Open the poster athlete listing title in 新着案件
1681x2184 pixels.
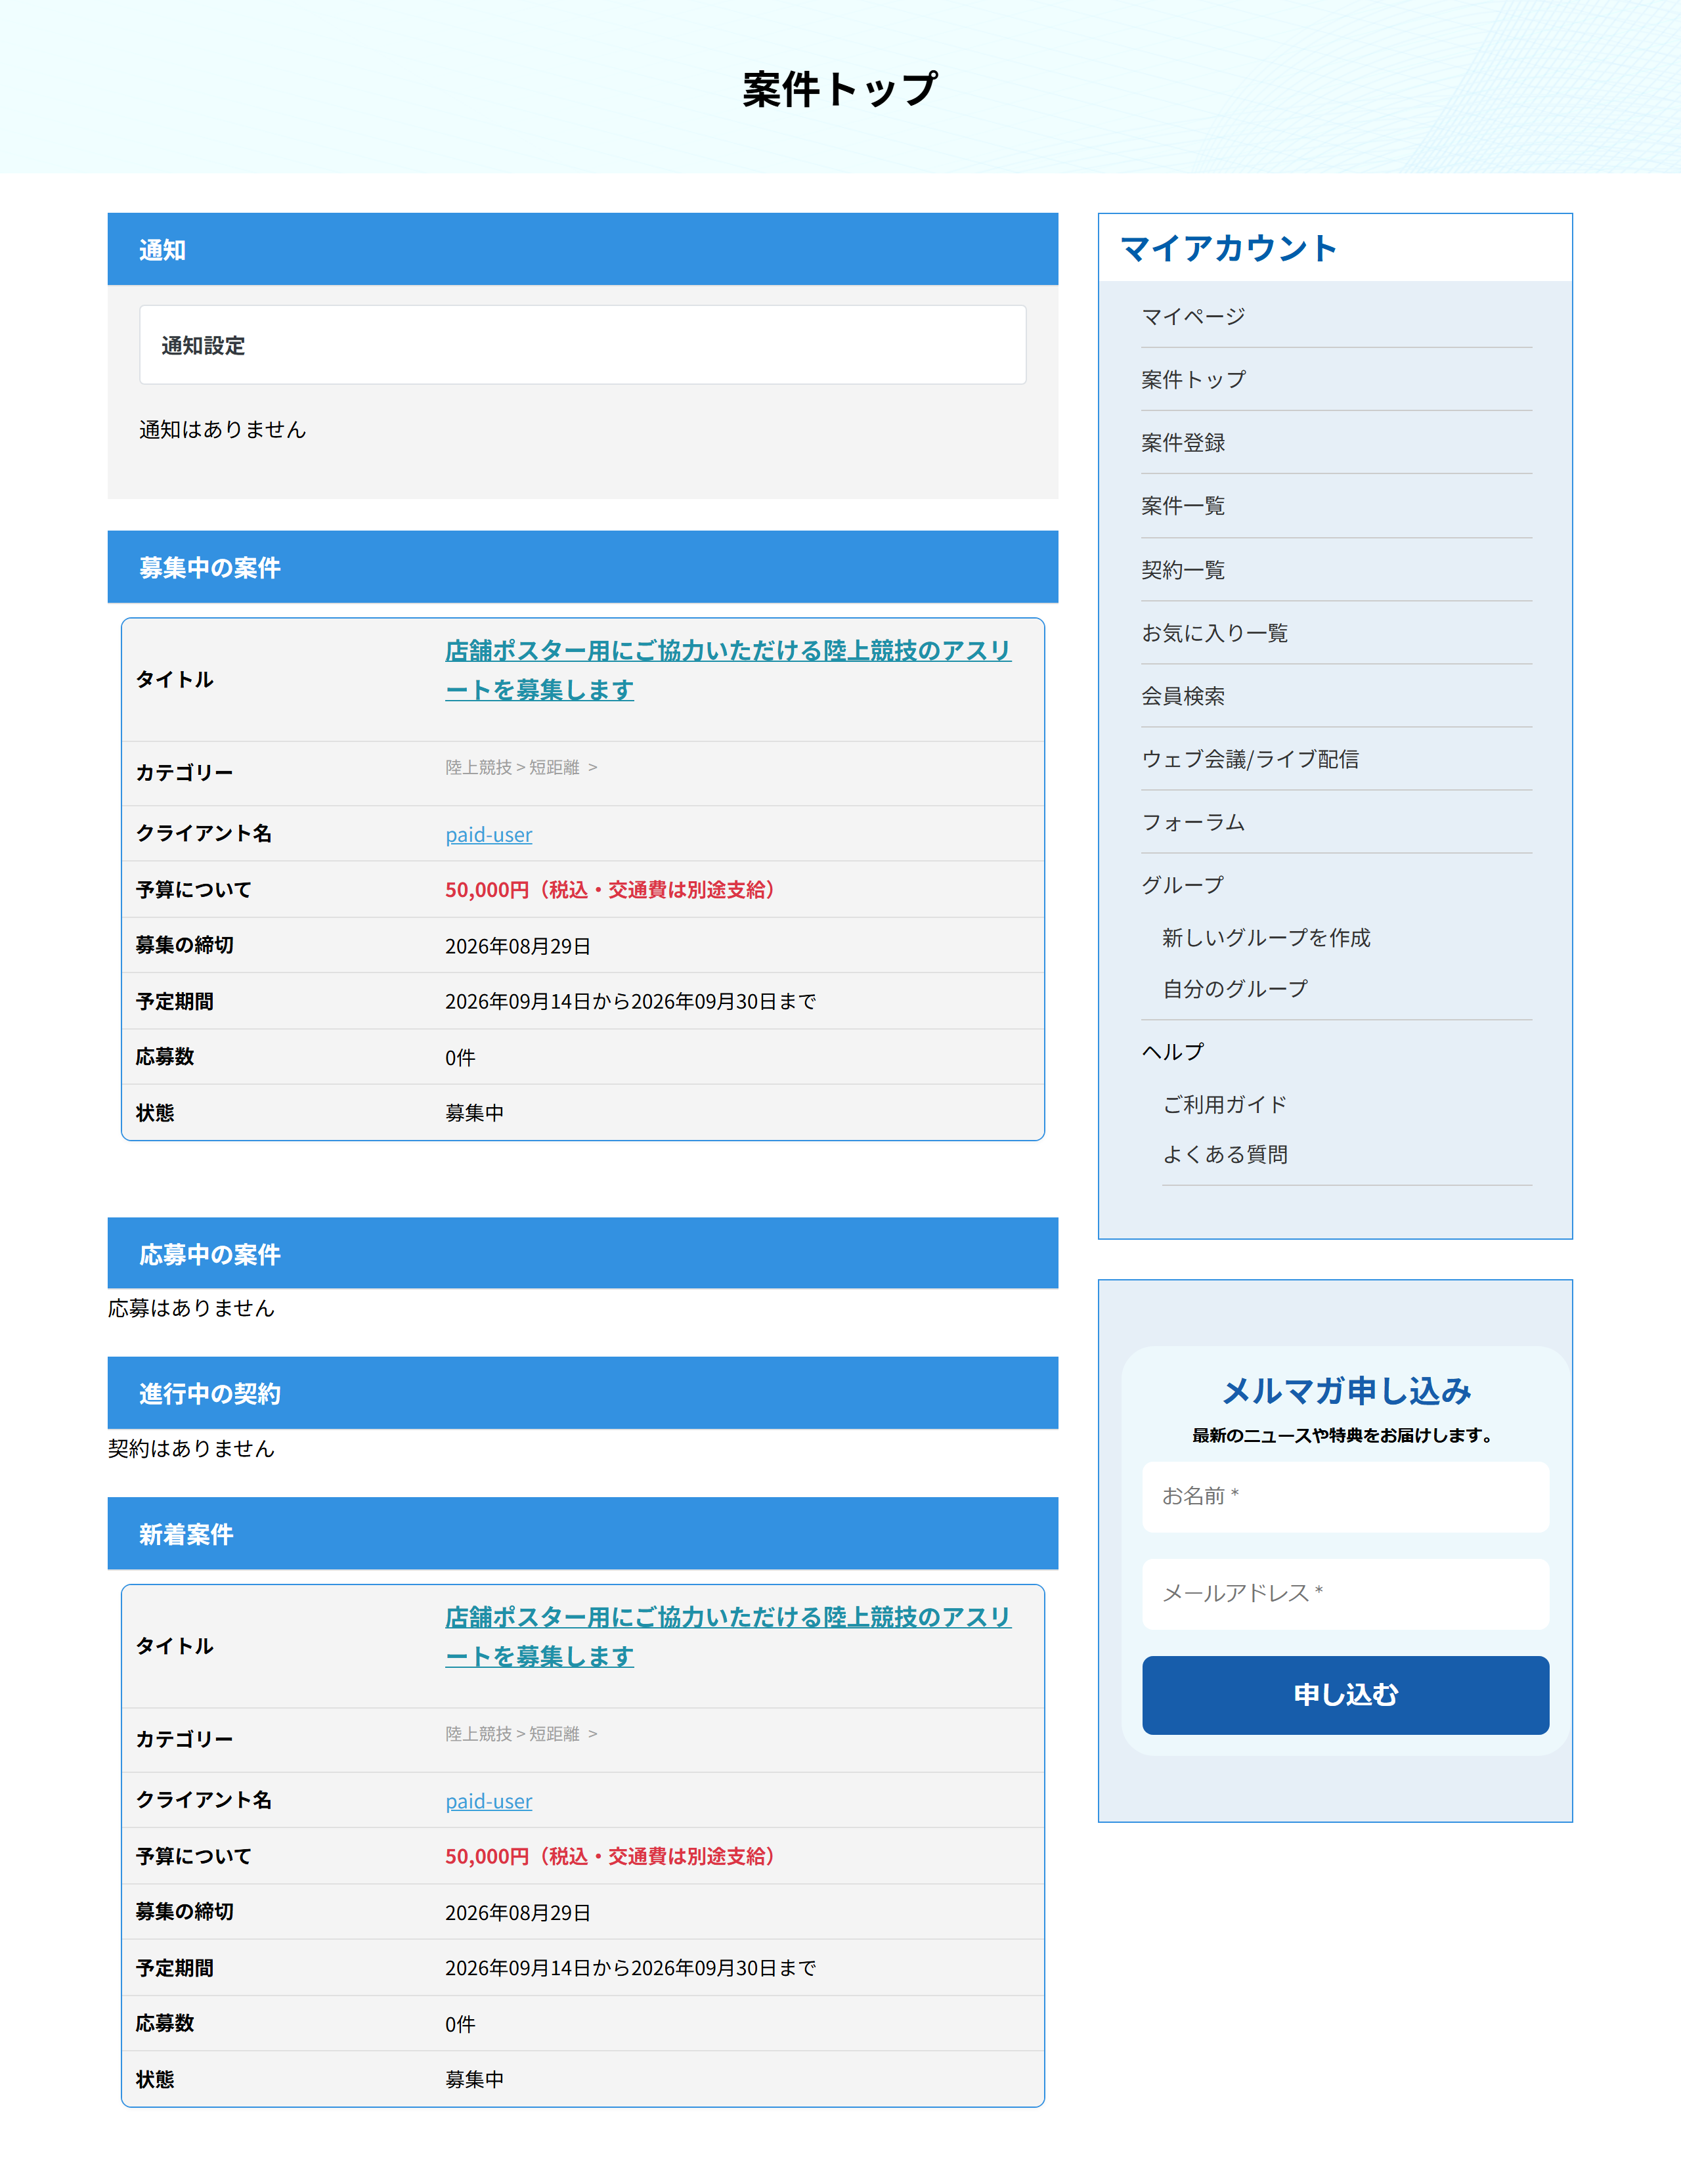[727, 1636]
